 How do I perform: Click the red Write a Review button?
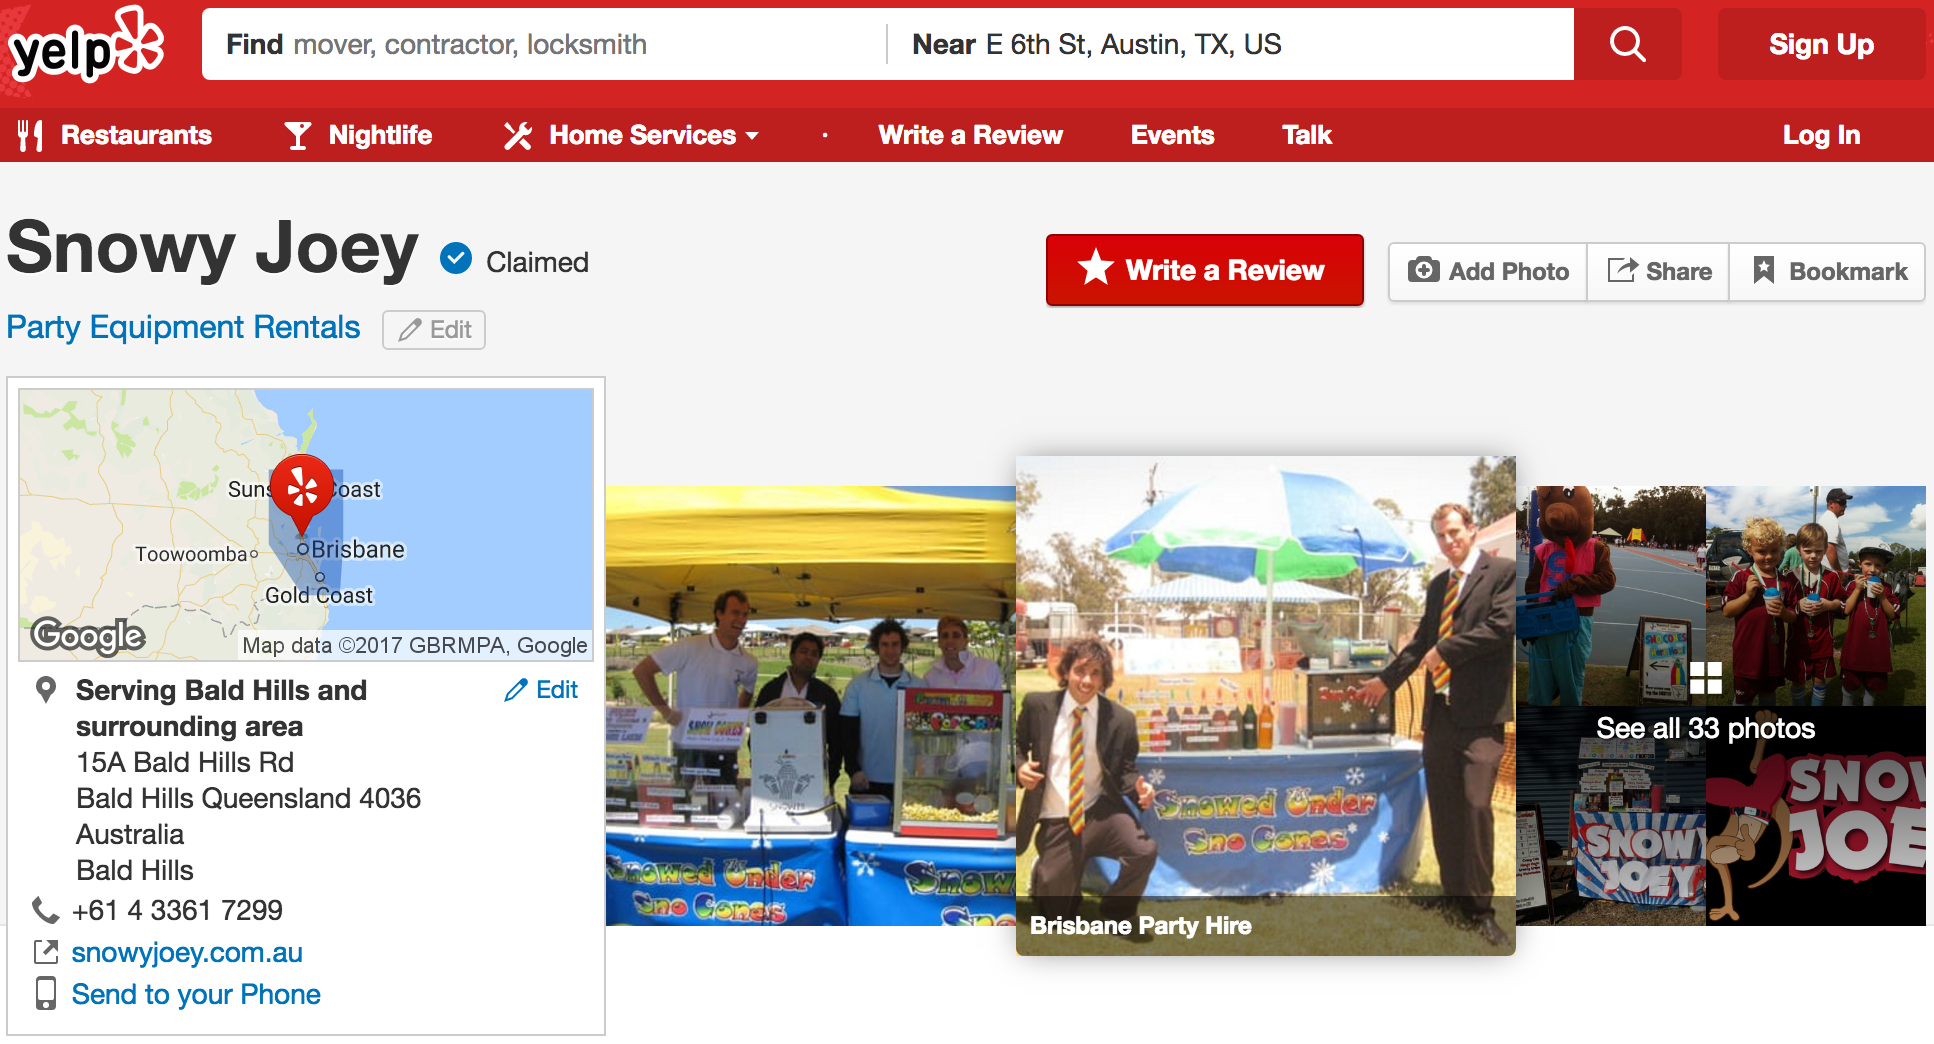click(1205, 270)
